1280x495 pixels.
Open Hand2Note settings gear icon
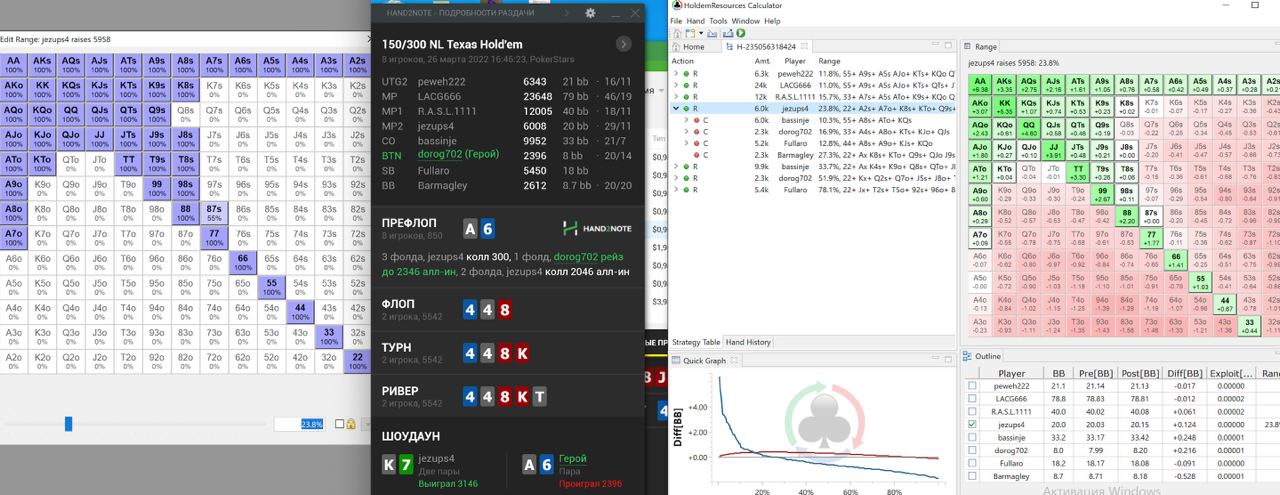(x=590, y=13)
